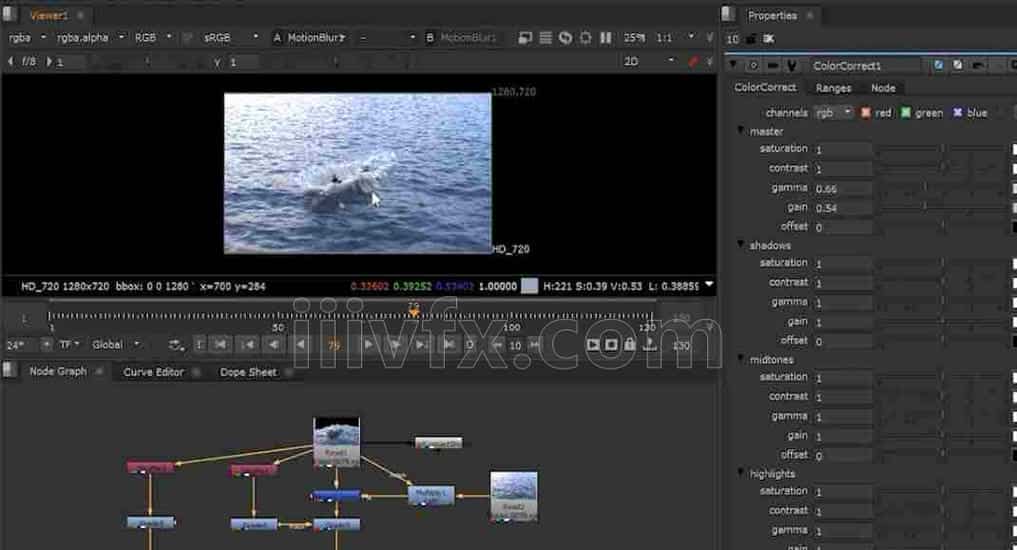1017x550 pixels.
Task: Click the flipbook play icon
Action: tap(593, 344)
